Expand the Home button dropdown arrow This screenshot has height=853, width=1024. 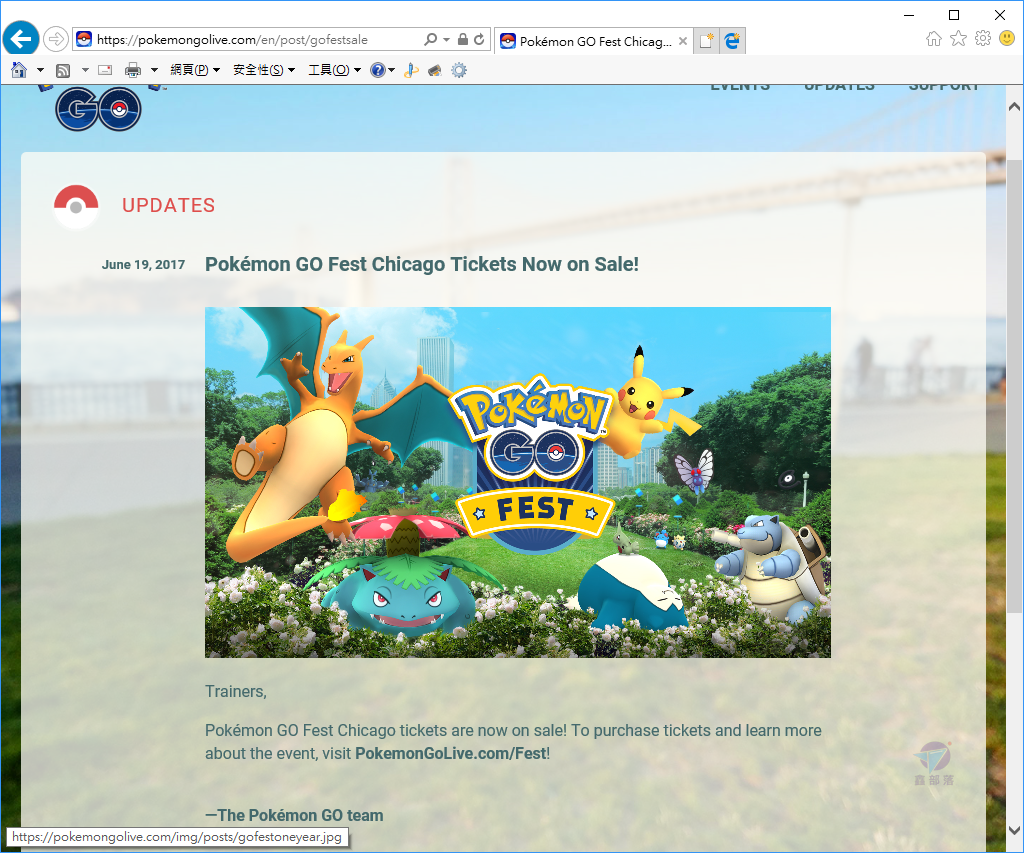coord(40,70)
